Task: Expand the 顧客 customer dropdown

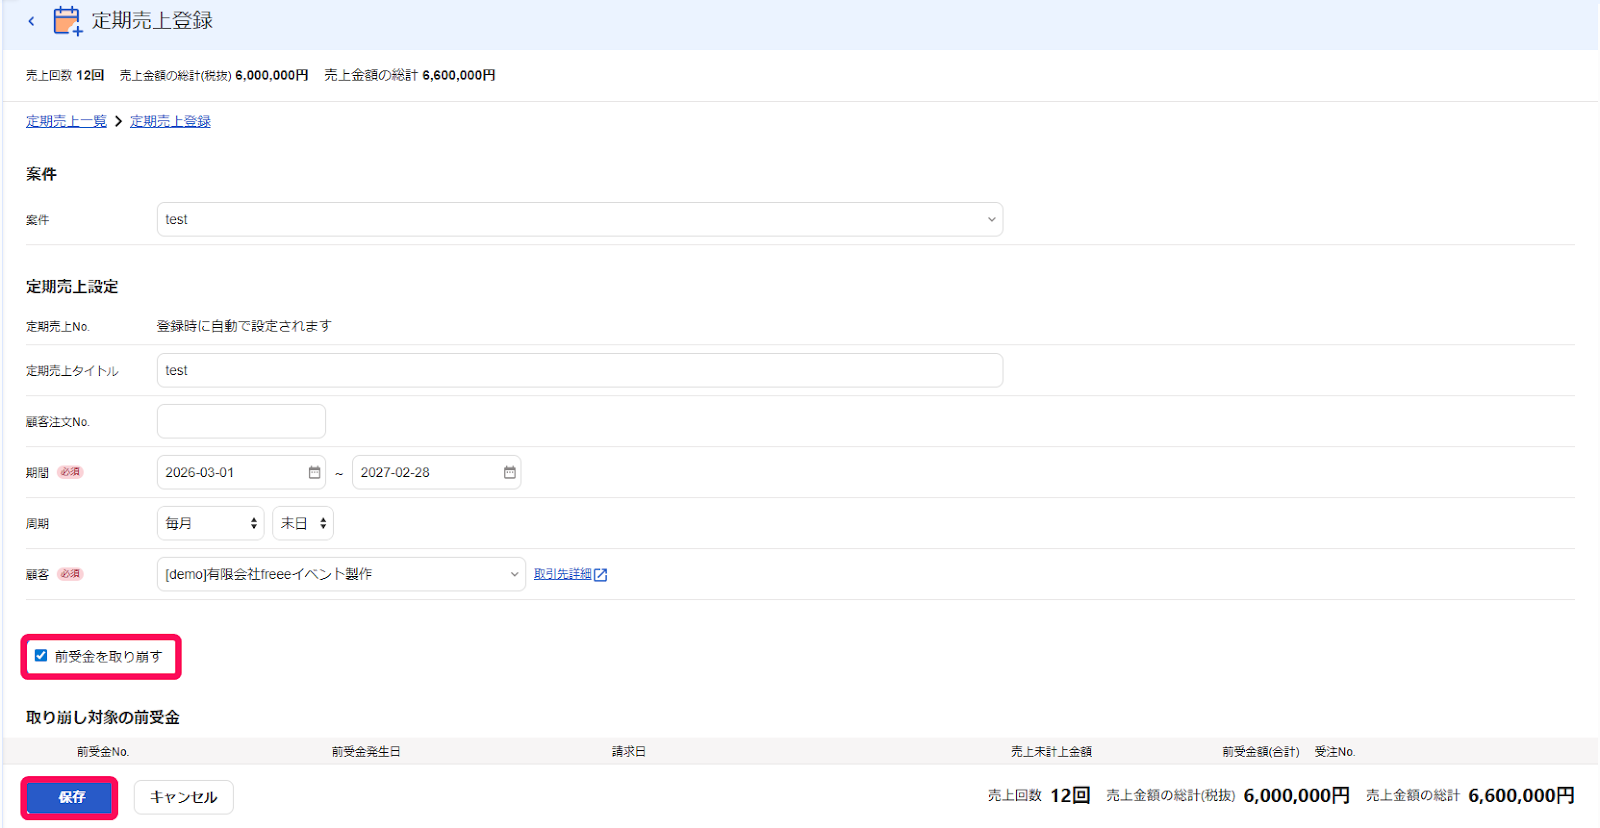Action: [x=341, y=574]
